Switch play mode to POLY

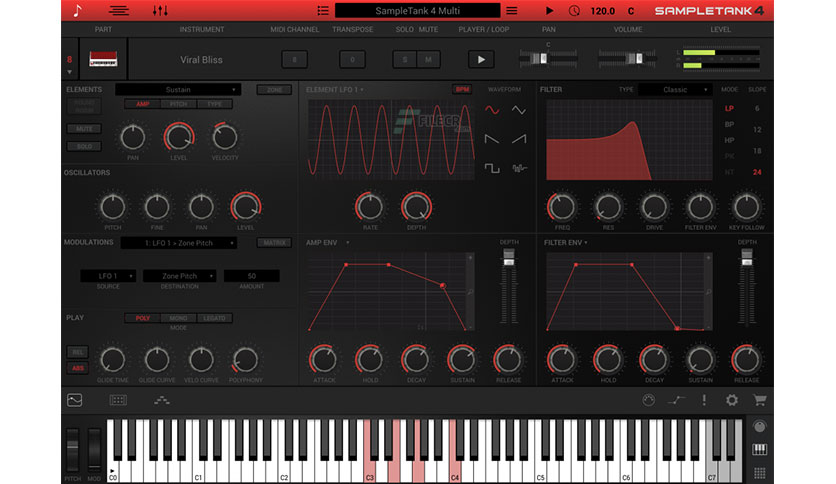click(x=142, y=318)
